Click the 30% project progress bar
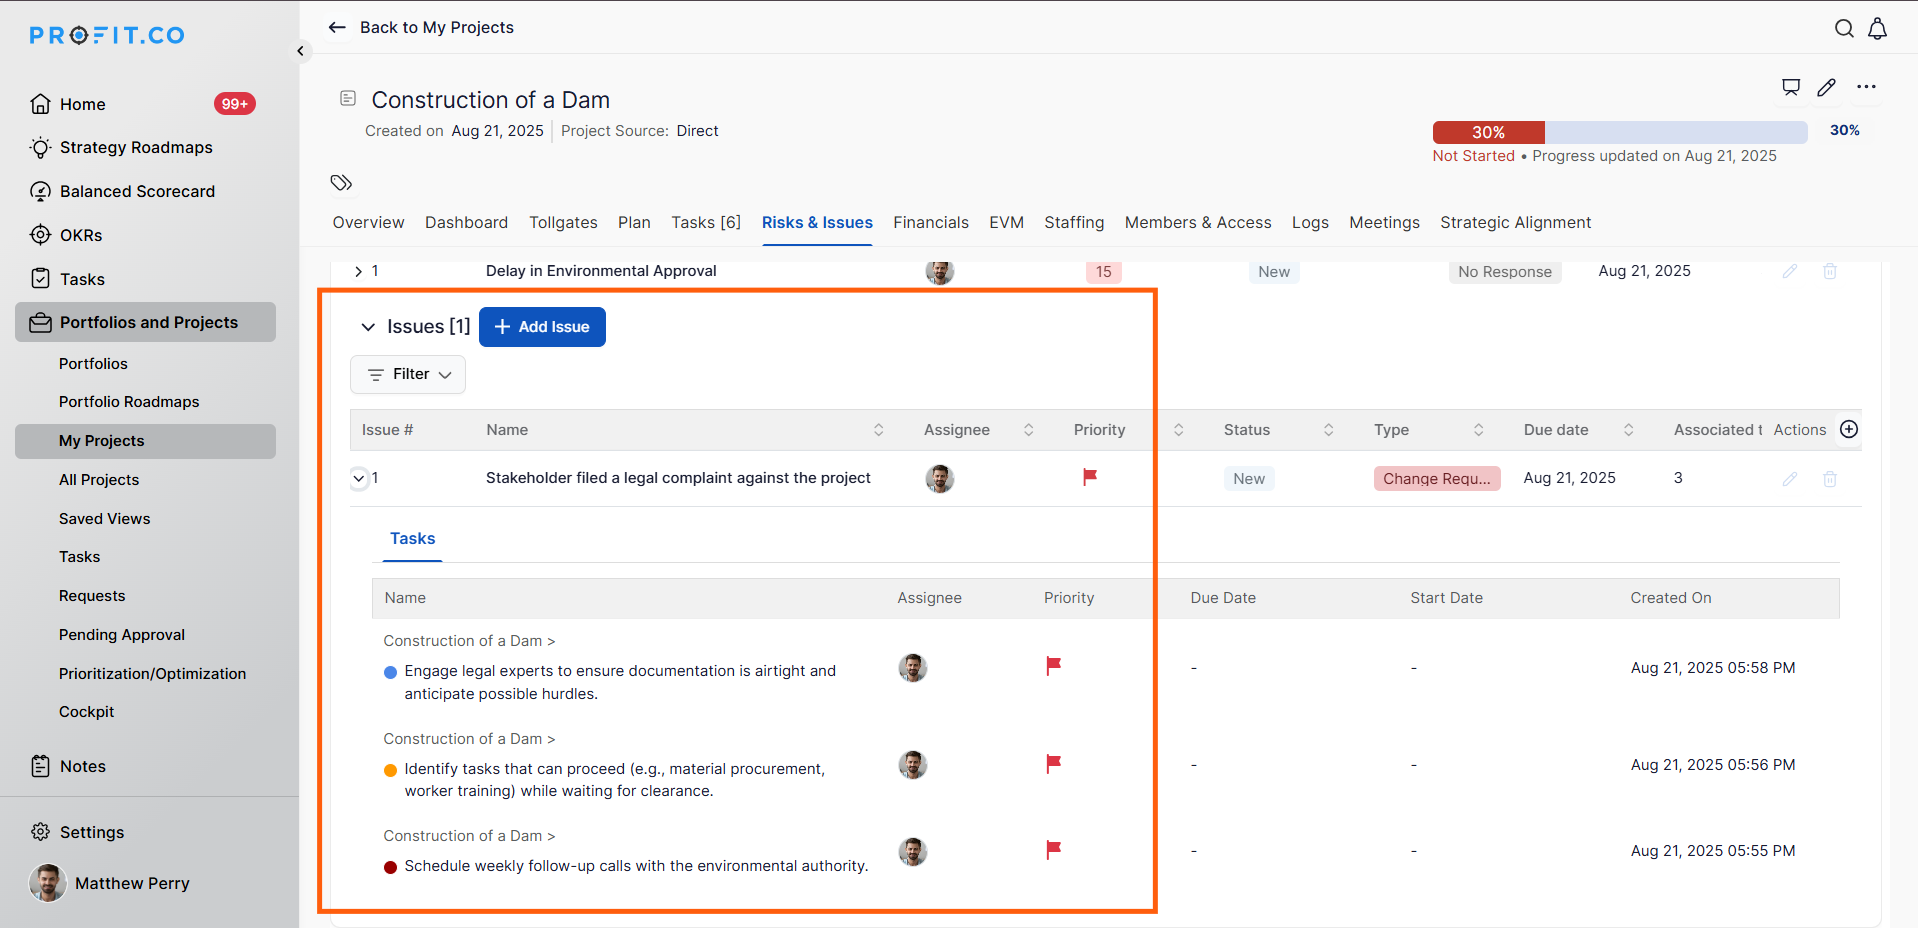The width and height of the screenshot is (1918, 928). tap(1619, 132)
